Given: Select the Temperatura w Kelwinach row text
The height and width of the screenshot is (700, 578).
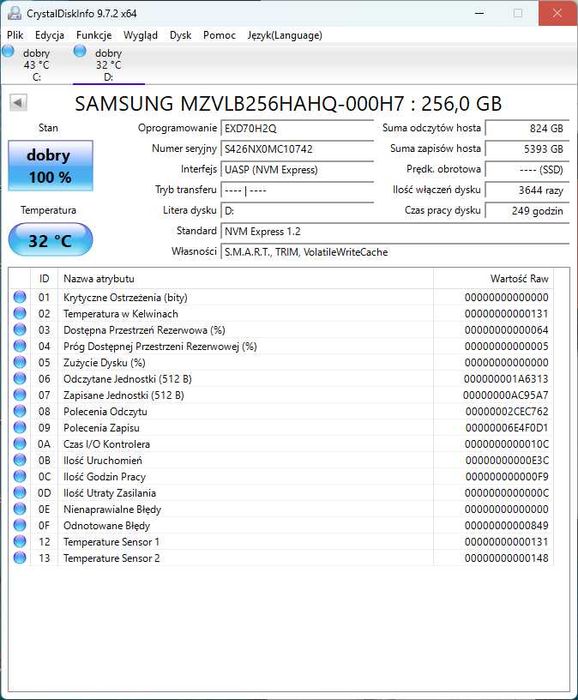Looking at the screenshot, I should 121,314.
